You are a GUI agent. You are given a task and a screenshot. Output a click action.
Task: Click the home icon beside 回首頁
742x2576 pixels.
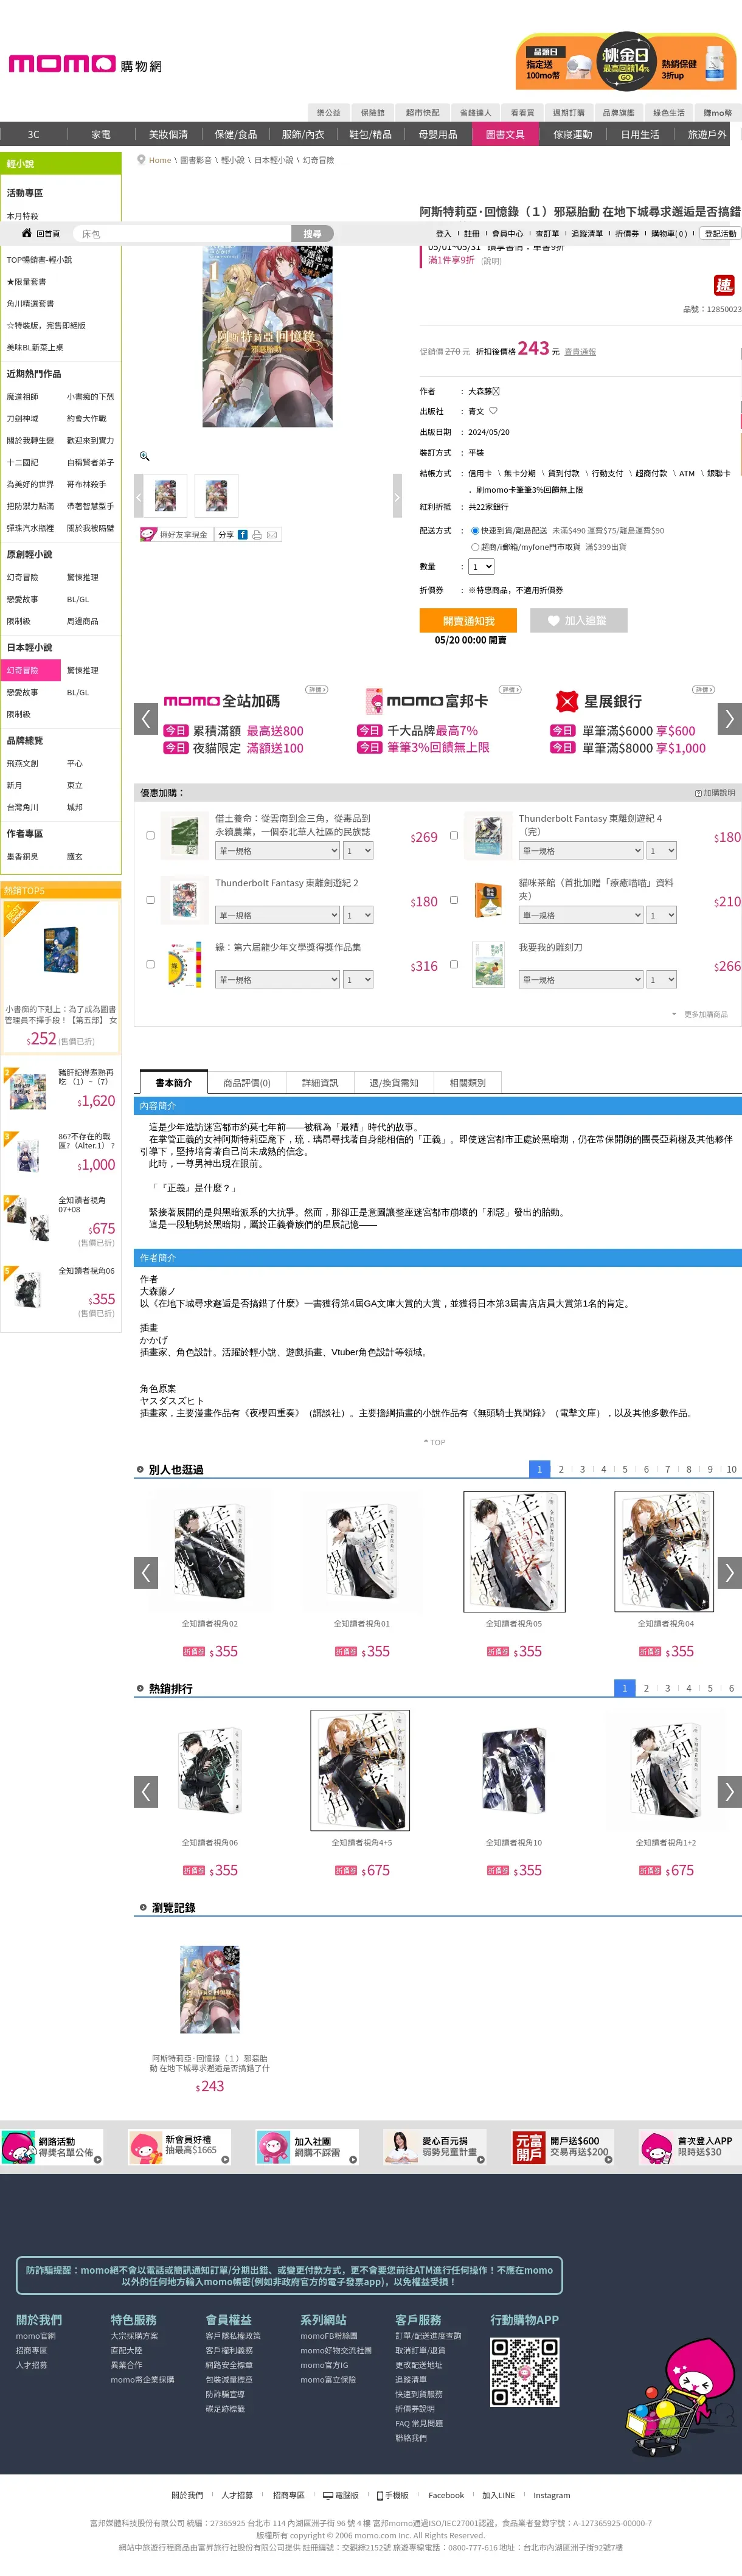[x=27, y=233]
